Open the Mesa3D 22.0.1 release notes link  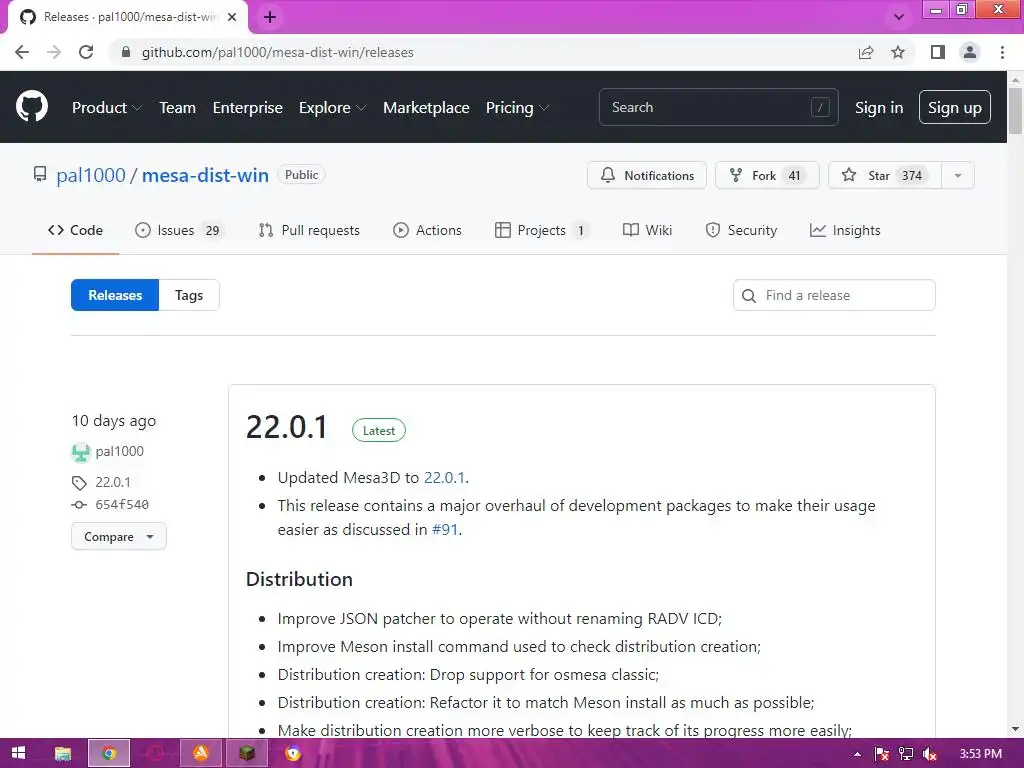[x=444, y=477]
